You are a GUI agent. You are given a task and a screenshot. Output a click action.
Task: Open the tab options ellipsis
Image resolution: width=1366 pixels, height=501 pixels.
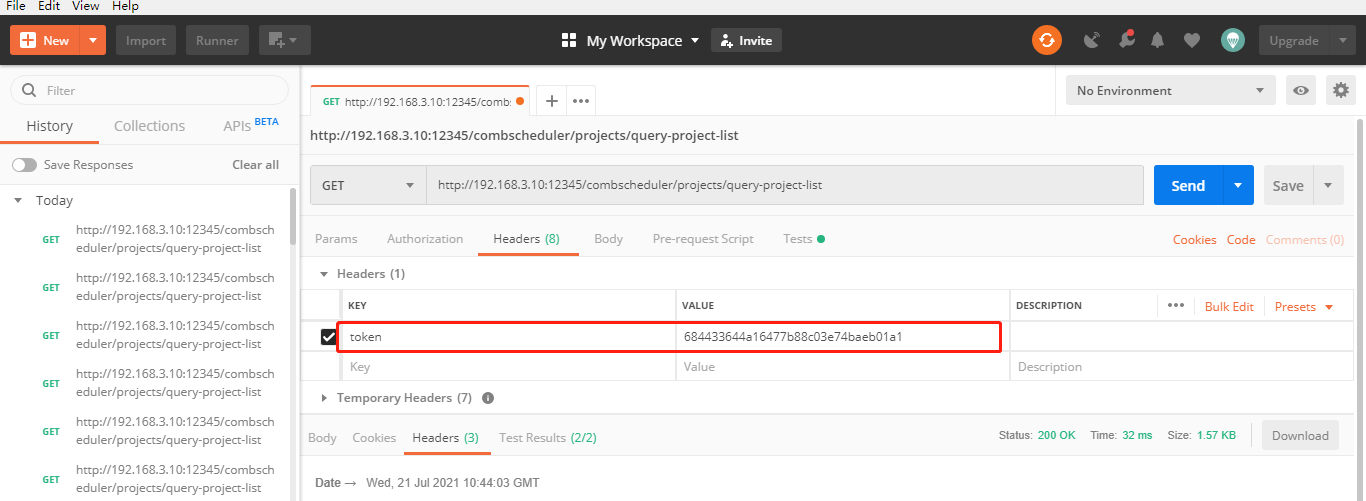pyautogui.click(x=581, y=101)
